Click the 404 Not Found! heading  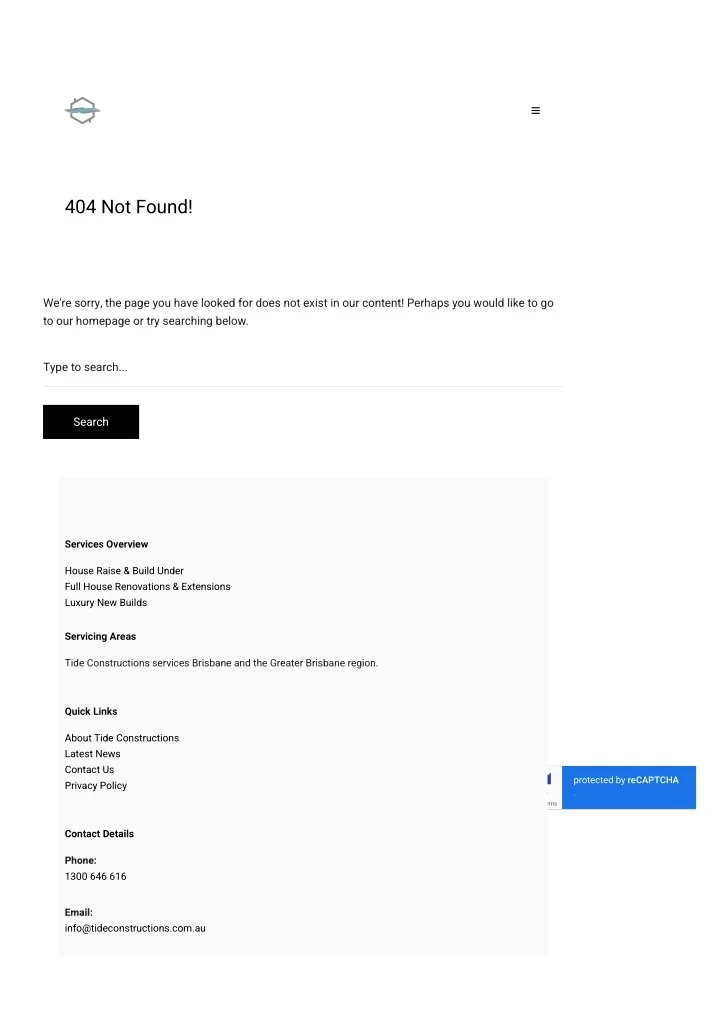point(128,207)
